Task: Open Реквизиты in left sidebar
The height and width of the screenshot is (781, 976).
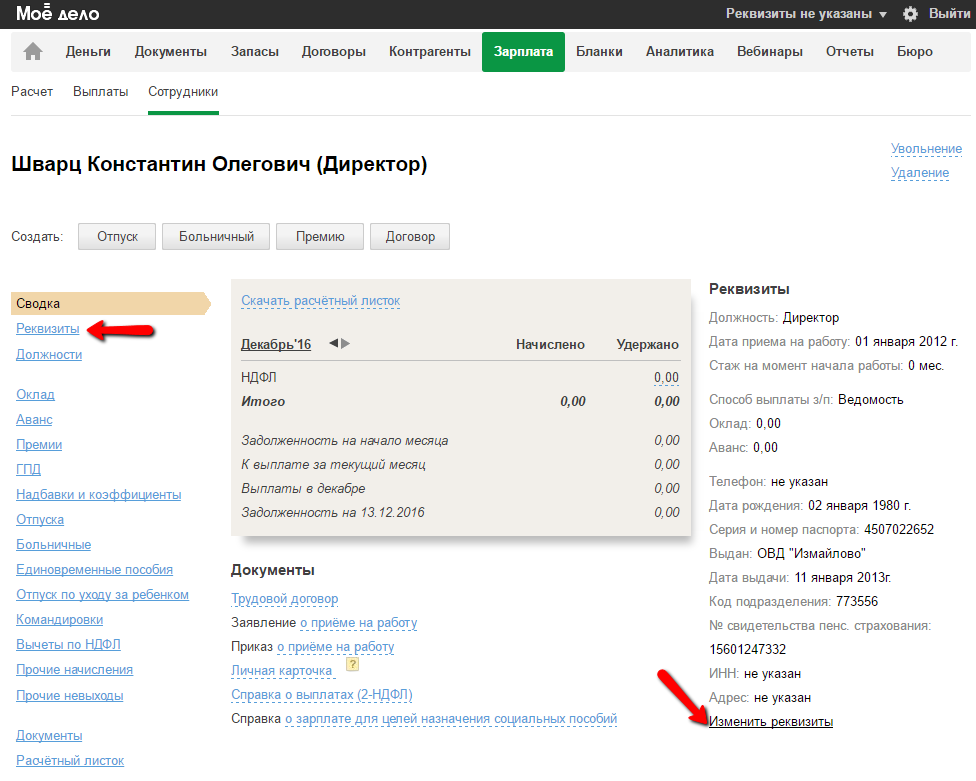Action: pos(47,329)
